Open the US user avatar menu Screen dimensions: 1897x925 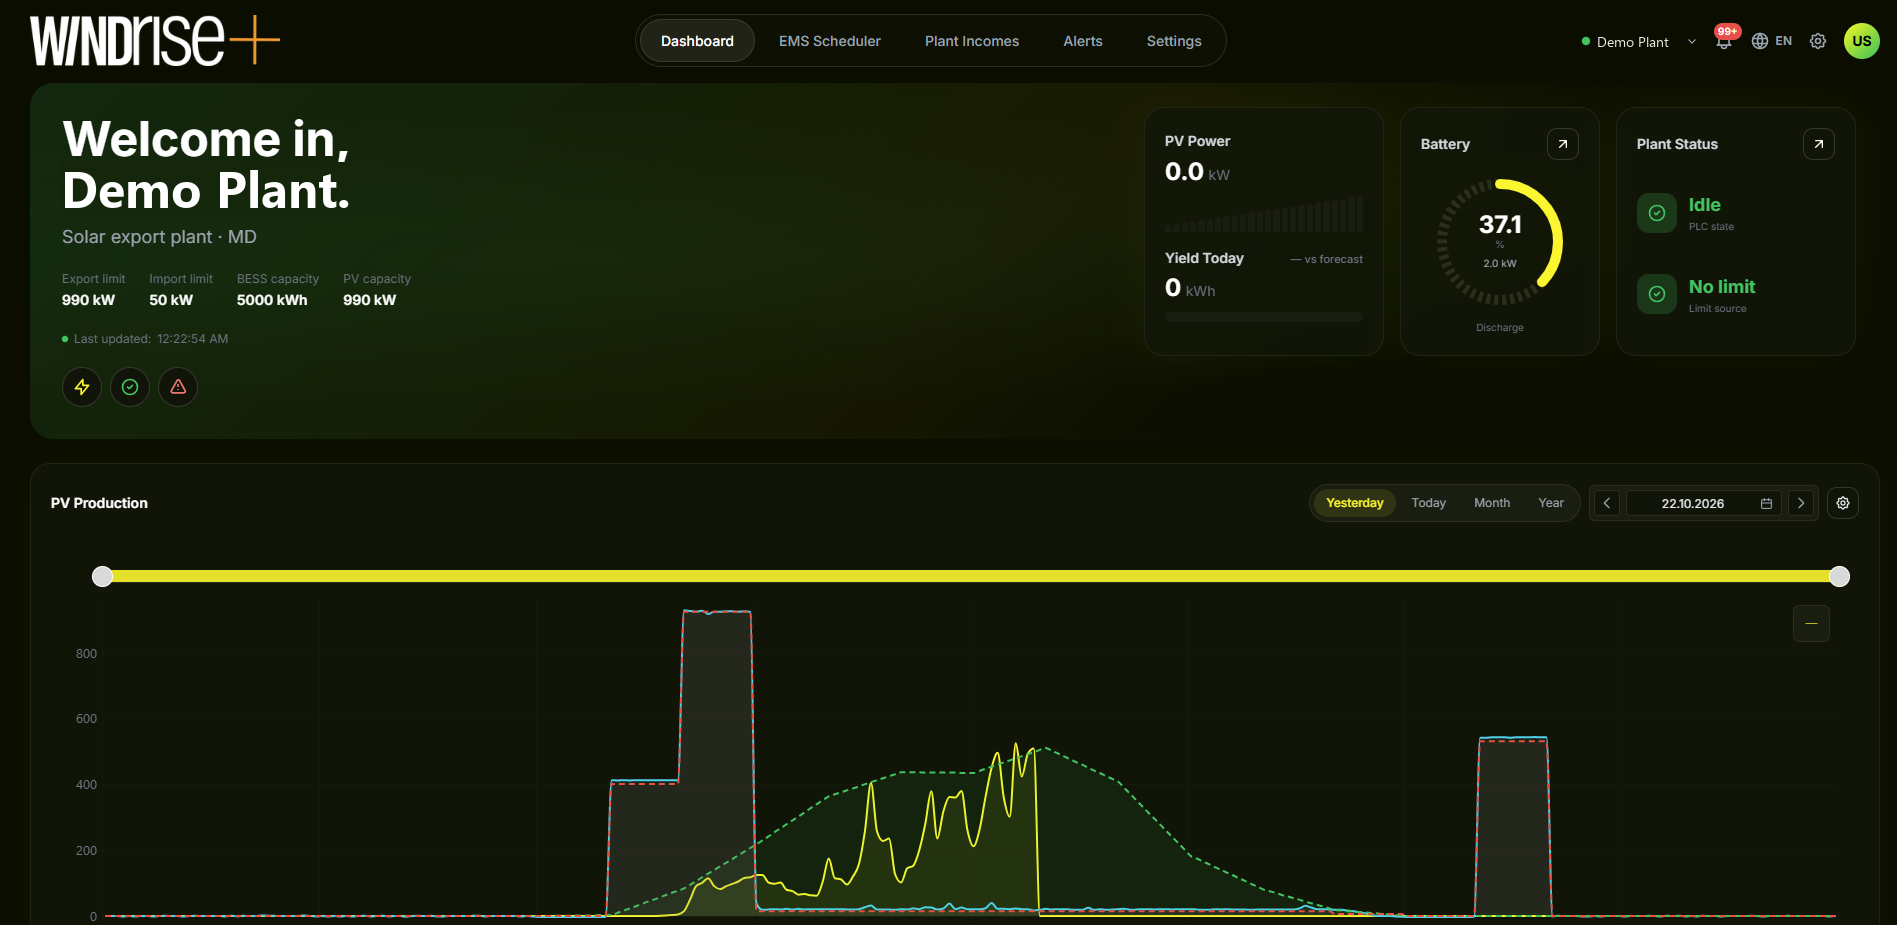tap(1861, 41)
